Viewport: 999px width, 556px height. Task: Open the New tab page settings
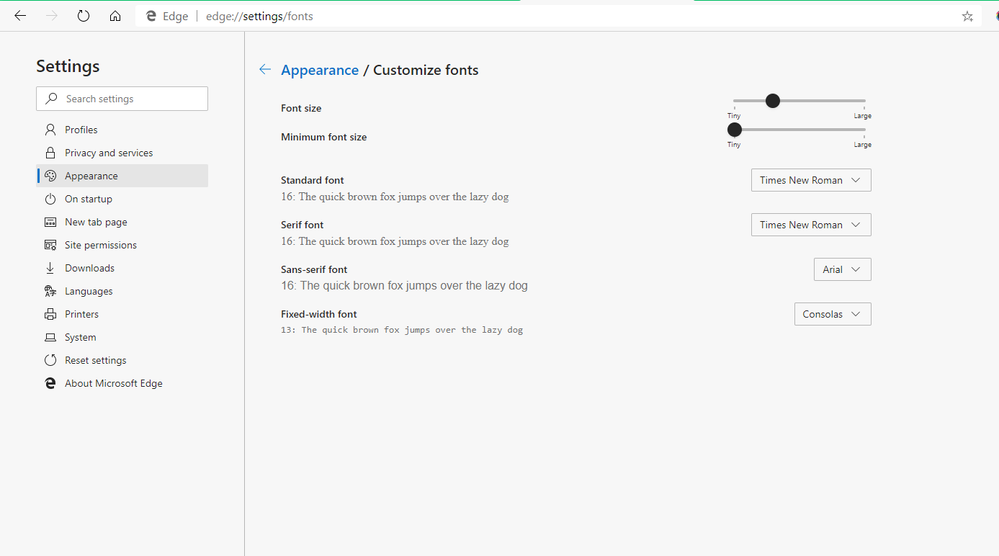122,222
